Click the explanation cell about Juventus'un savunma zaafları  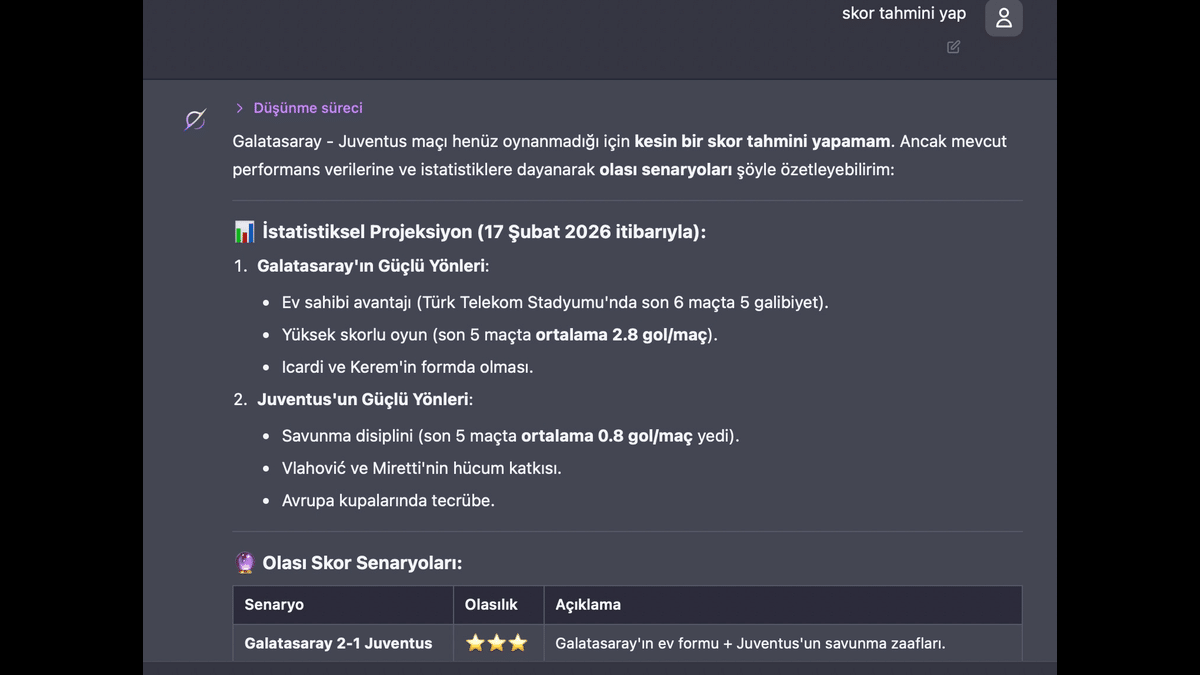tap(750, 643)
